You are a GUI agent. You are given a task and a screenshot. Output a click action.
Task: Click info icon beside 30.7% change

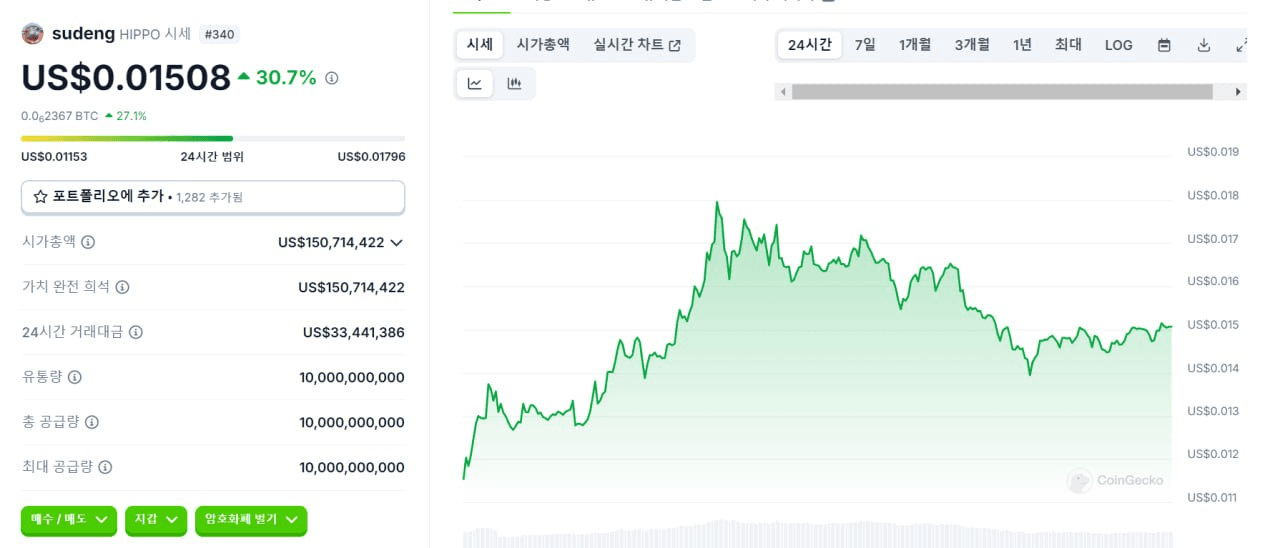pos(332,78)
